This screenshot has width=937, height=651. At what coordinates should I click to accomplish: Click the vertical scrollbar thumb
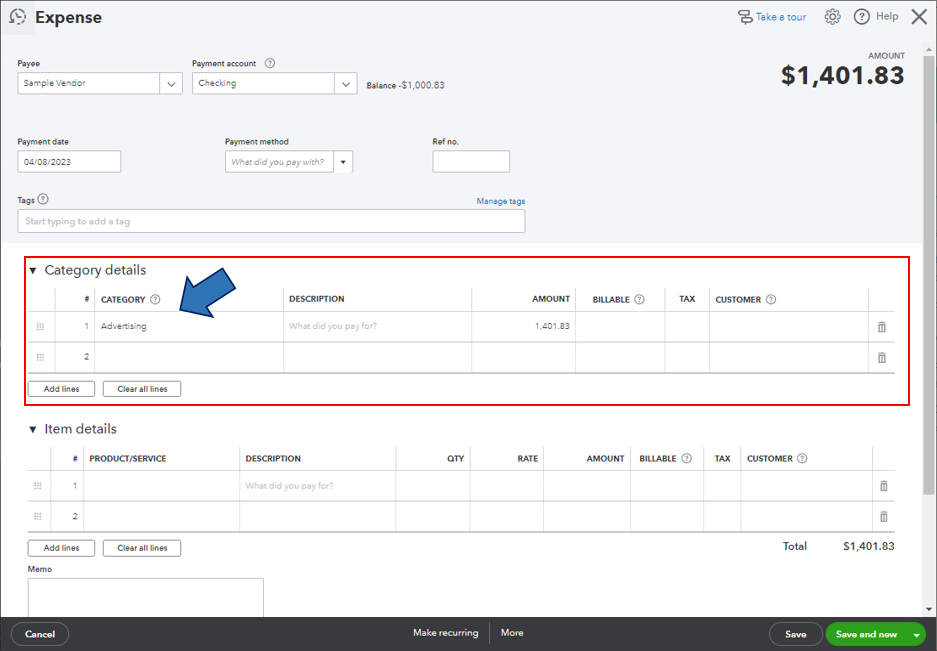click(x=928, y=275)
